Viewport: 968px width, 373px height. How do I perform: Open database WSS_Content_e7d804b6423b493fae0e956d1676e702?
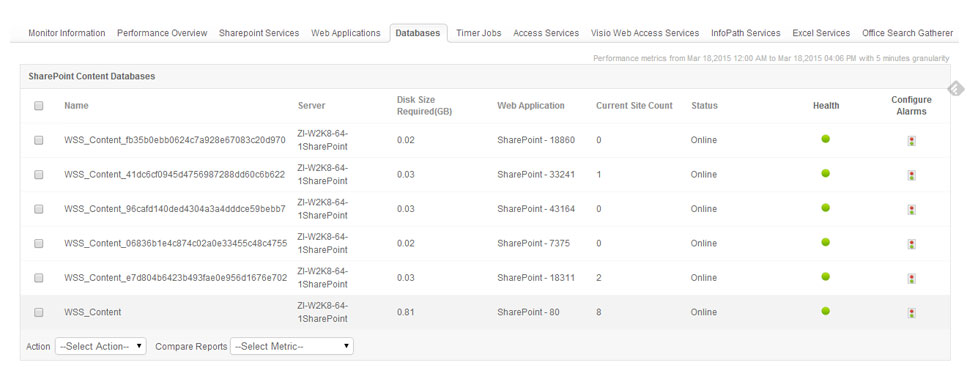[175, 278]
